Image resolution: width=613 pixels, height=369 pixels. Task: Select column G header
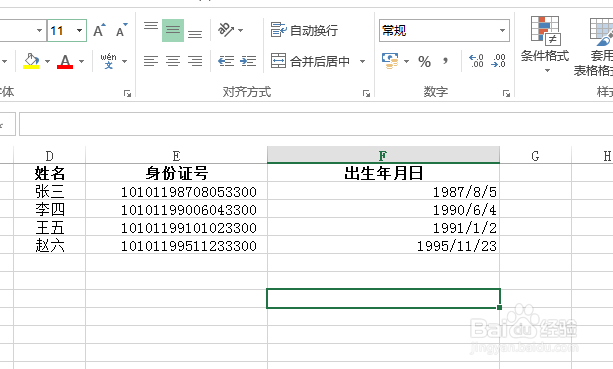[535, 156]
